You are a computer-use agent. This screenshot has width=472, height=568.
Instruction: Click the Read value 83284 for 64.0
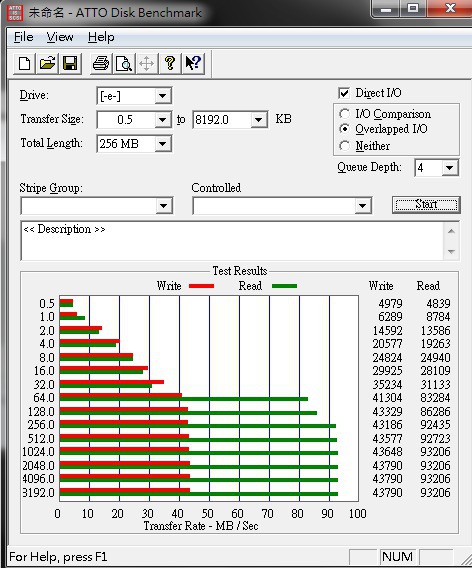[435, 398]
